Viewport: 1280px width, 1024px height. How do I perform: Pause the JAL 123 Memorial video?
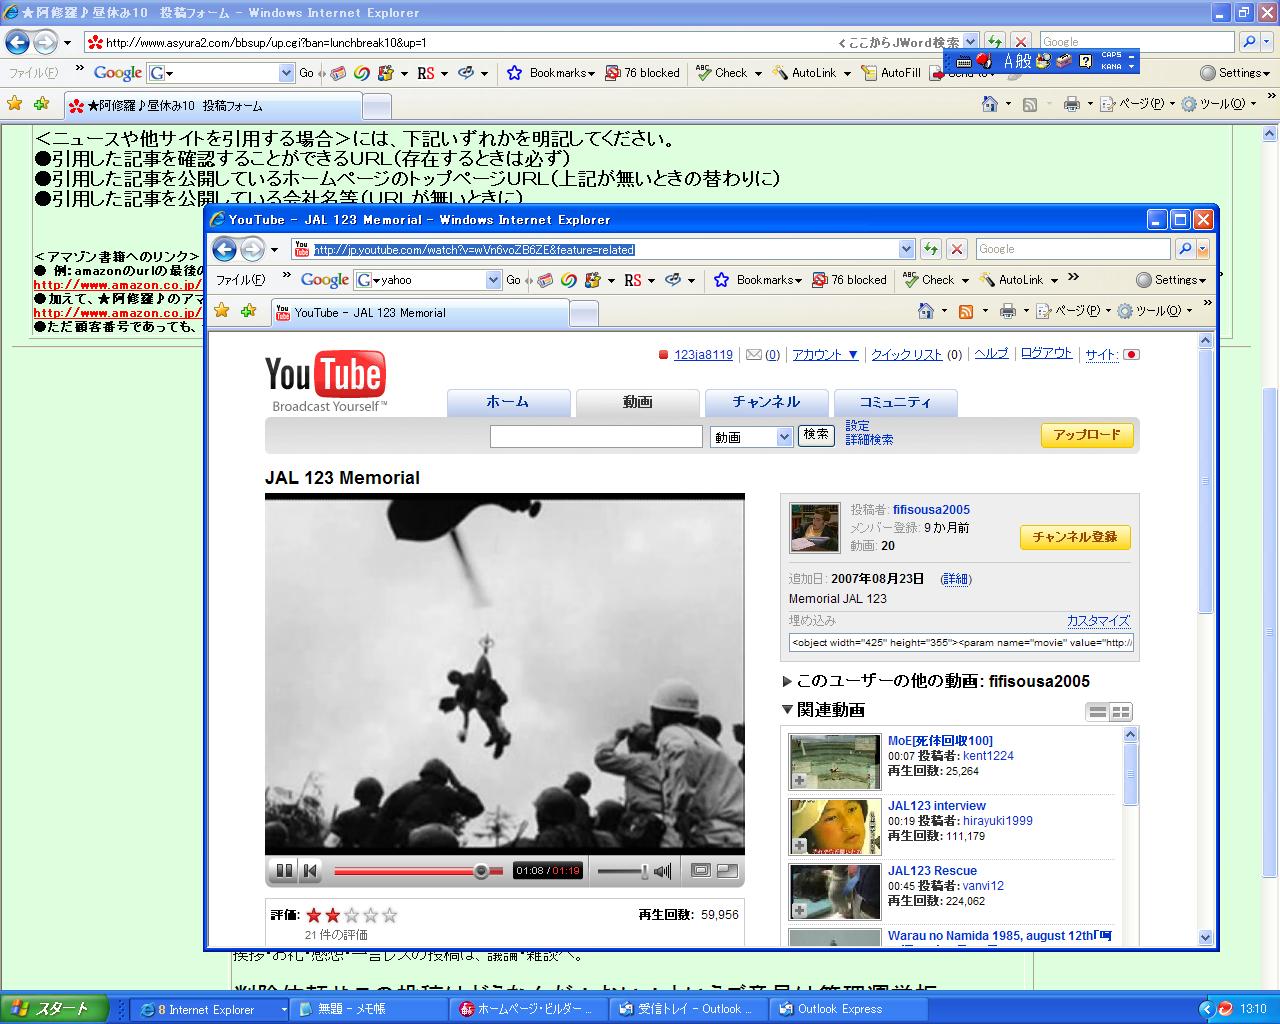pyautogui.click(x=284, y=871)
